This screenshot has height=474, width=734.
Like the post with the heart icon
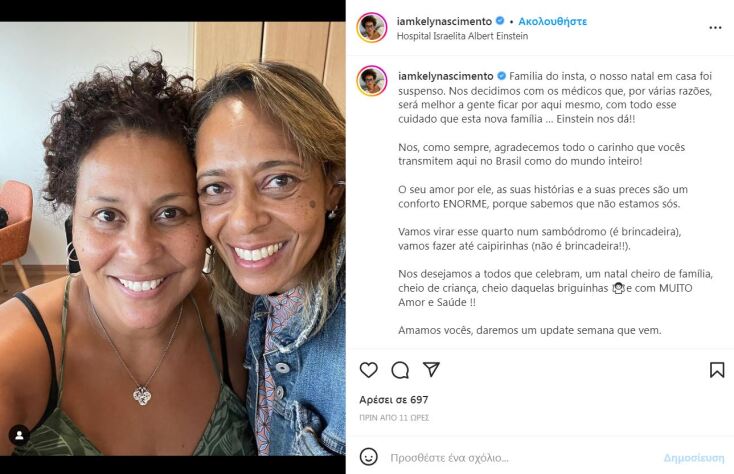pos(368,370)
